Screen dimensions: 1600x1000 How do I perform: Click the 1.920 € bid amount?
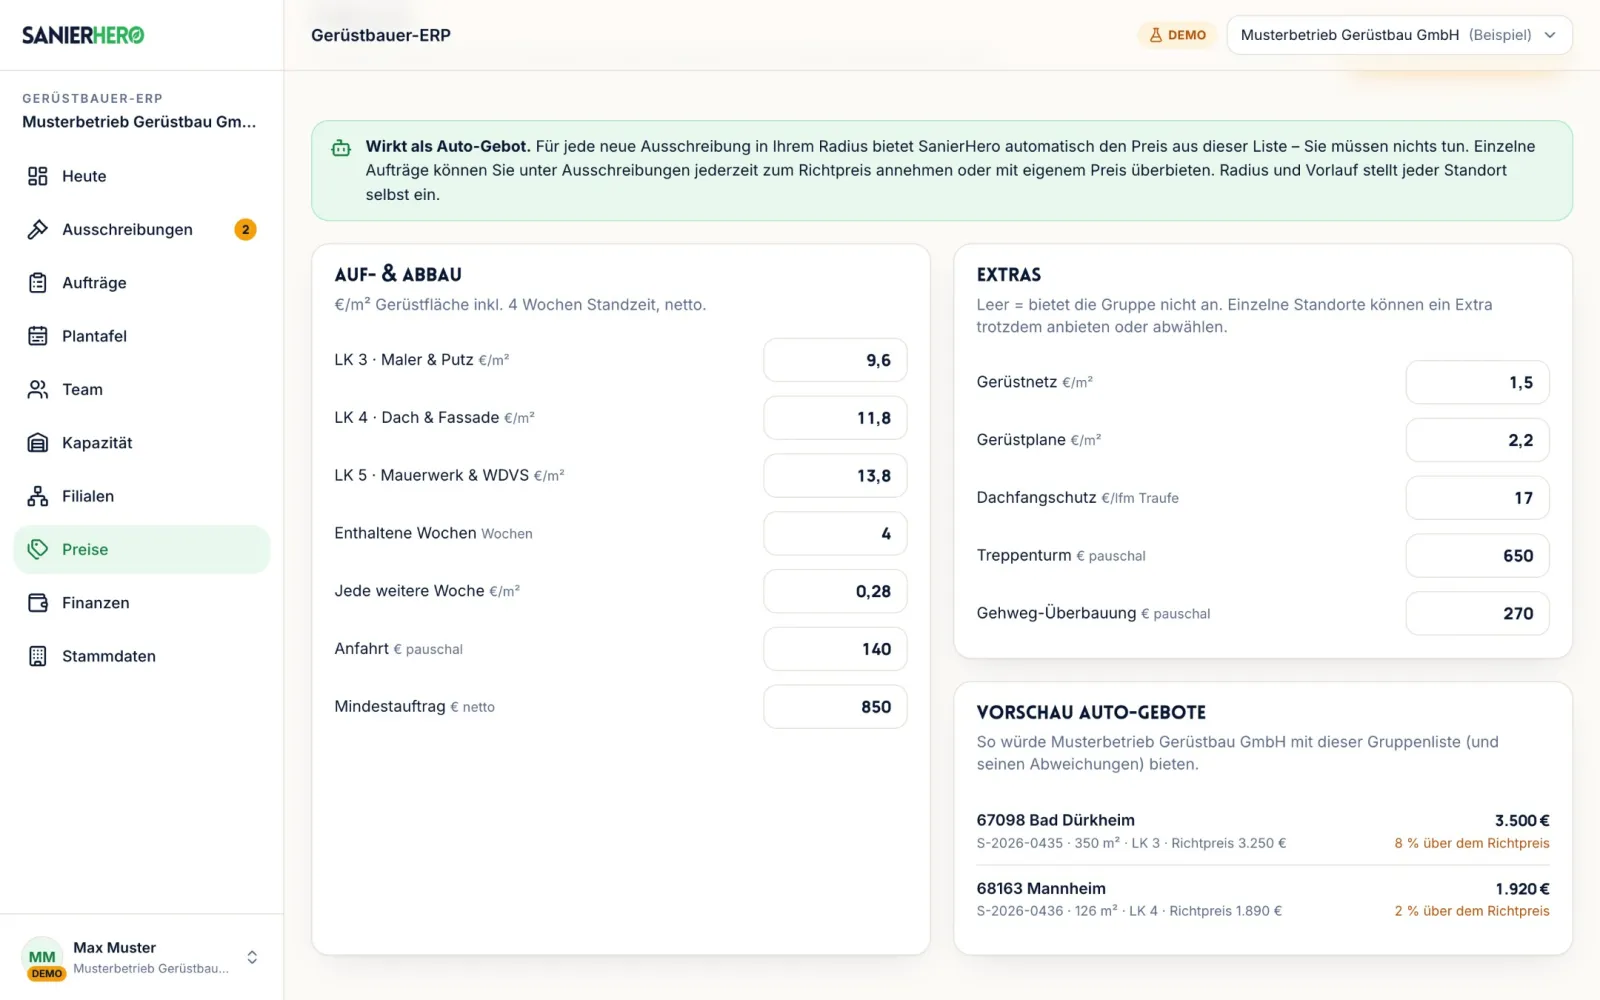pos(1522,889)
